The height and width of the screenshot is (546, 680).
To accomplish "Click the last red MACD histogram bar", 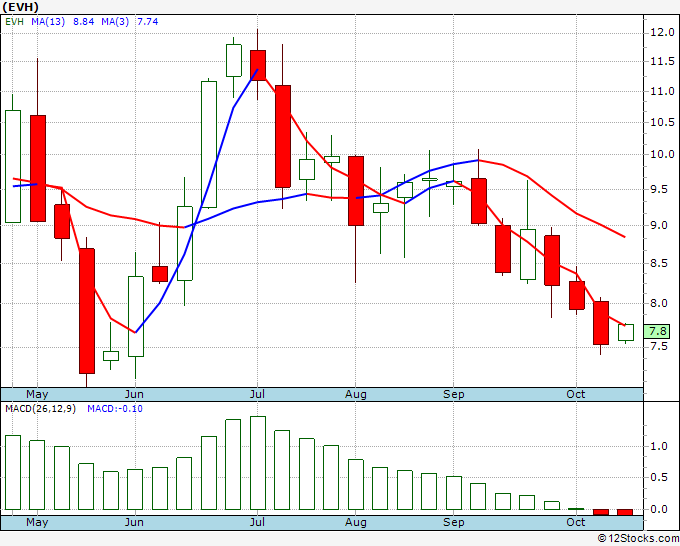I will click(x=625, y=512).
